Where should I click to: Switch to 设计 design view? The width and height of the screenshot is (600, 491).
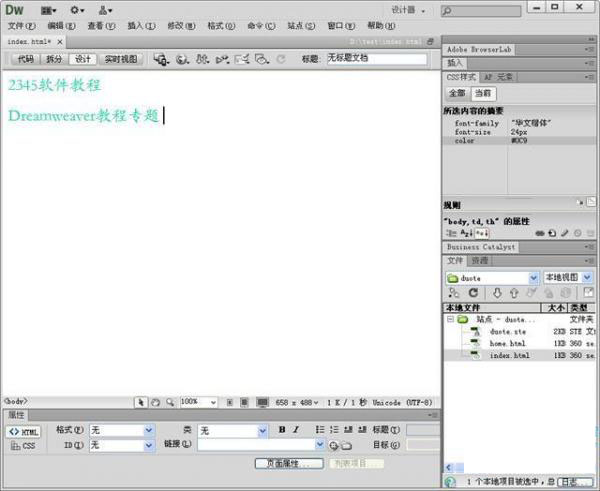(x=83, y=59)
